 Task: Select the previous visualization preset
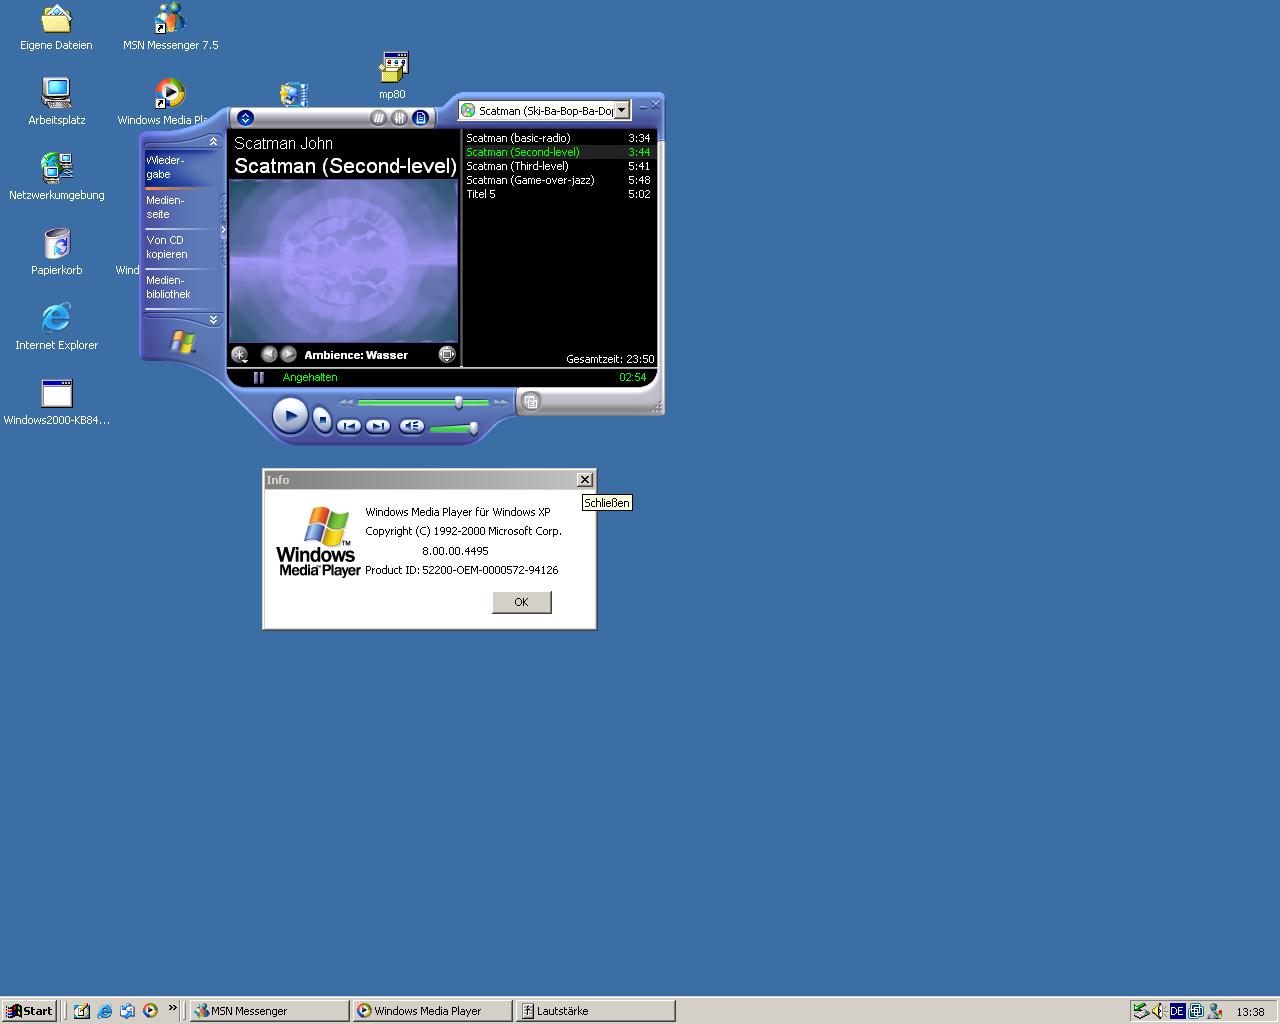pos(268,354)
